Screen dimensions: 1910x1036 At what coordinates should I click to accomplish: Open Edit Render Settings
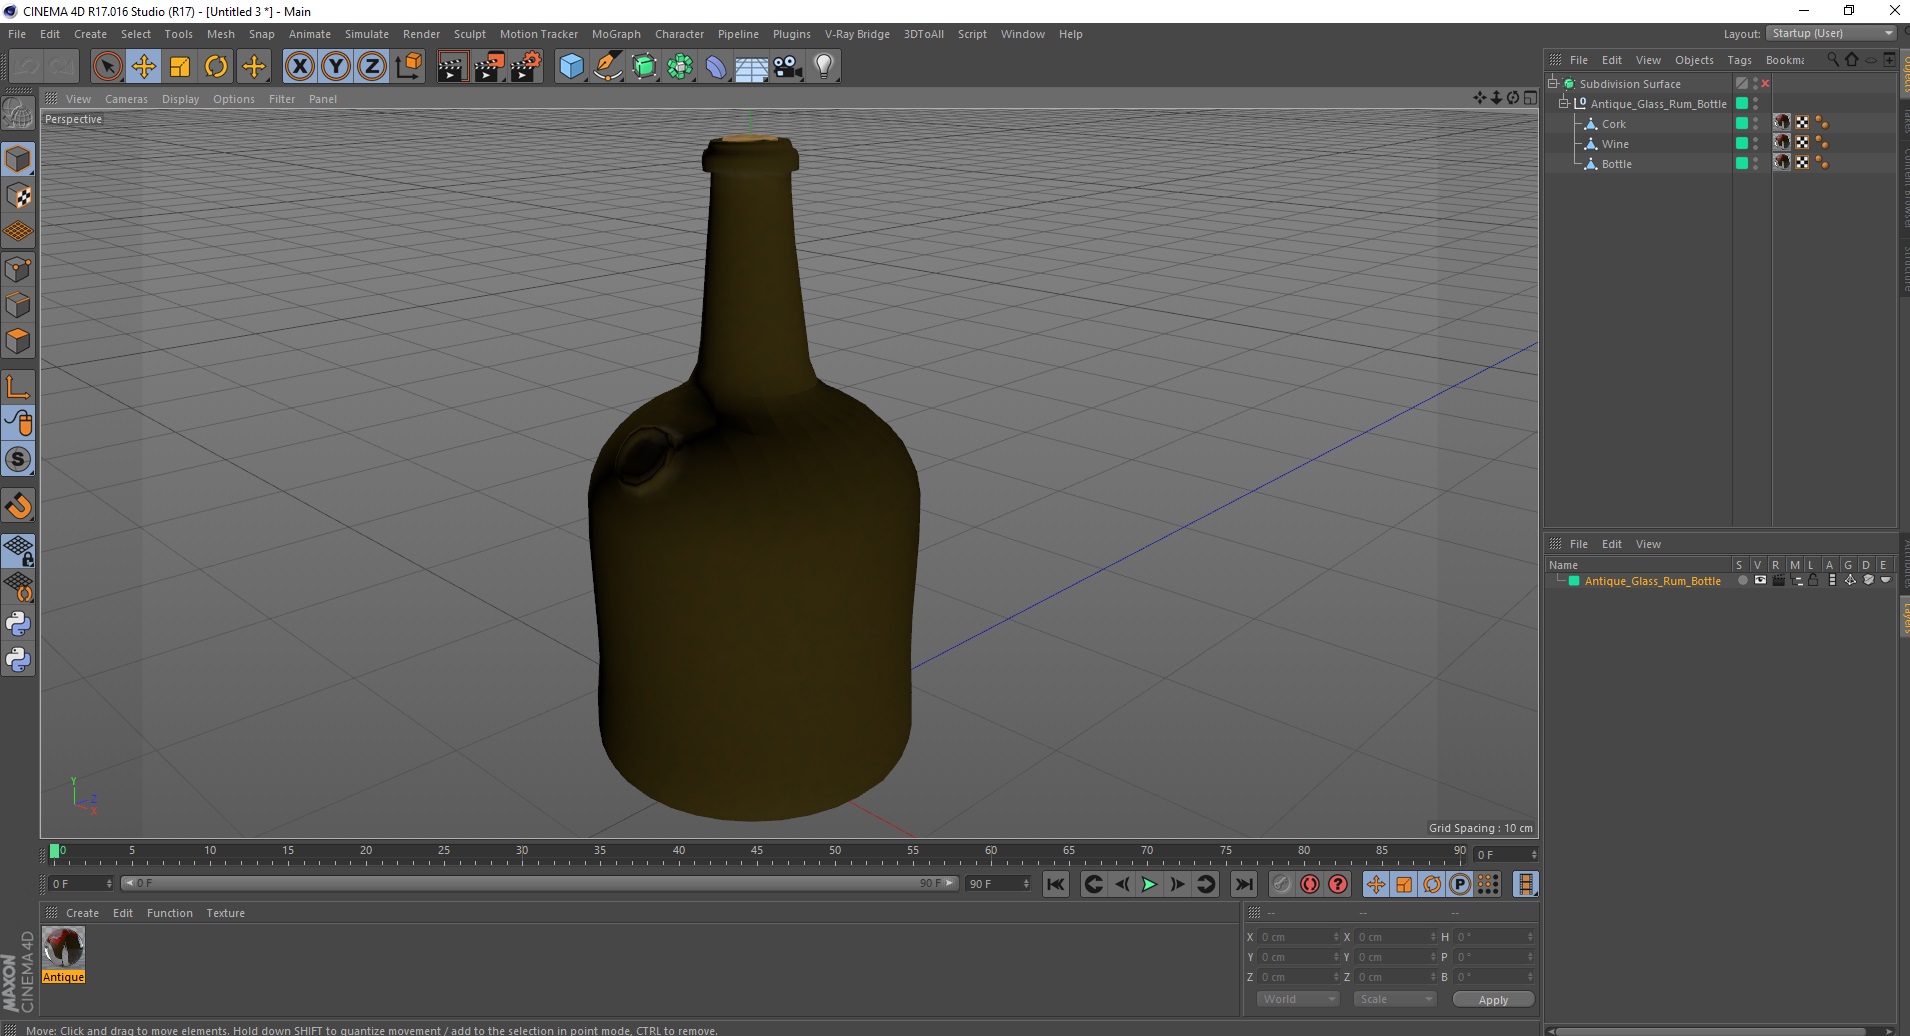526,67
